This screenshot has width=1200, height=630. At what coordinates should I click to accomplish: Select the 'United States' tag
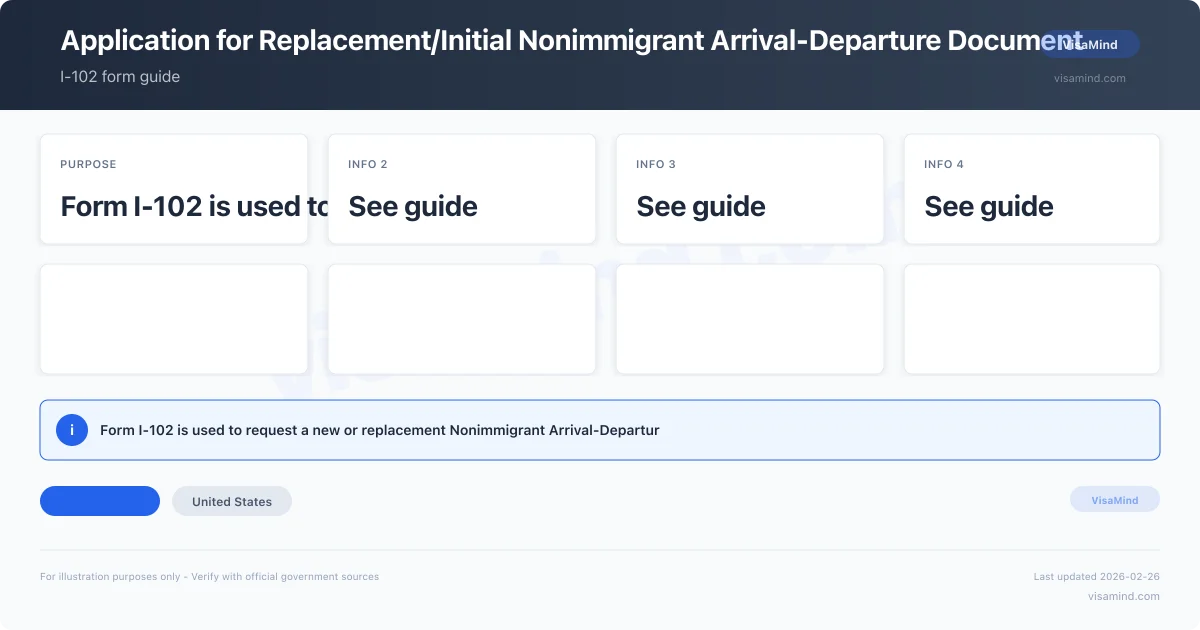click(x=232, y=501)
